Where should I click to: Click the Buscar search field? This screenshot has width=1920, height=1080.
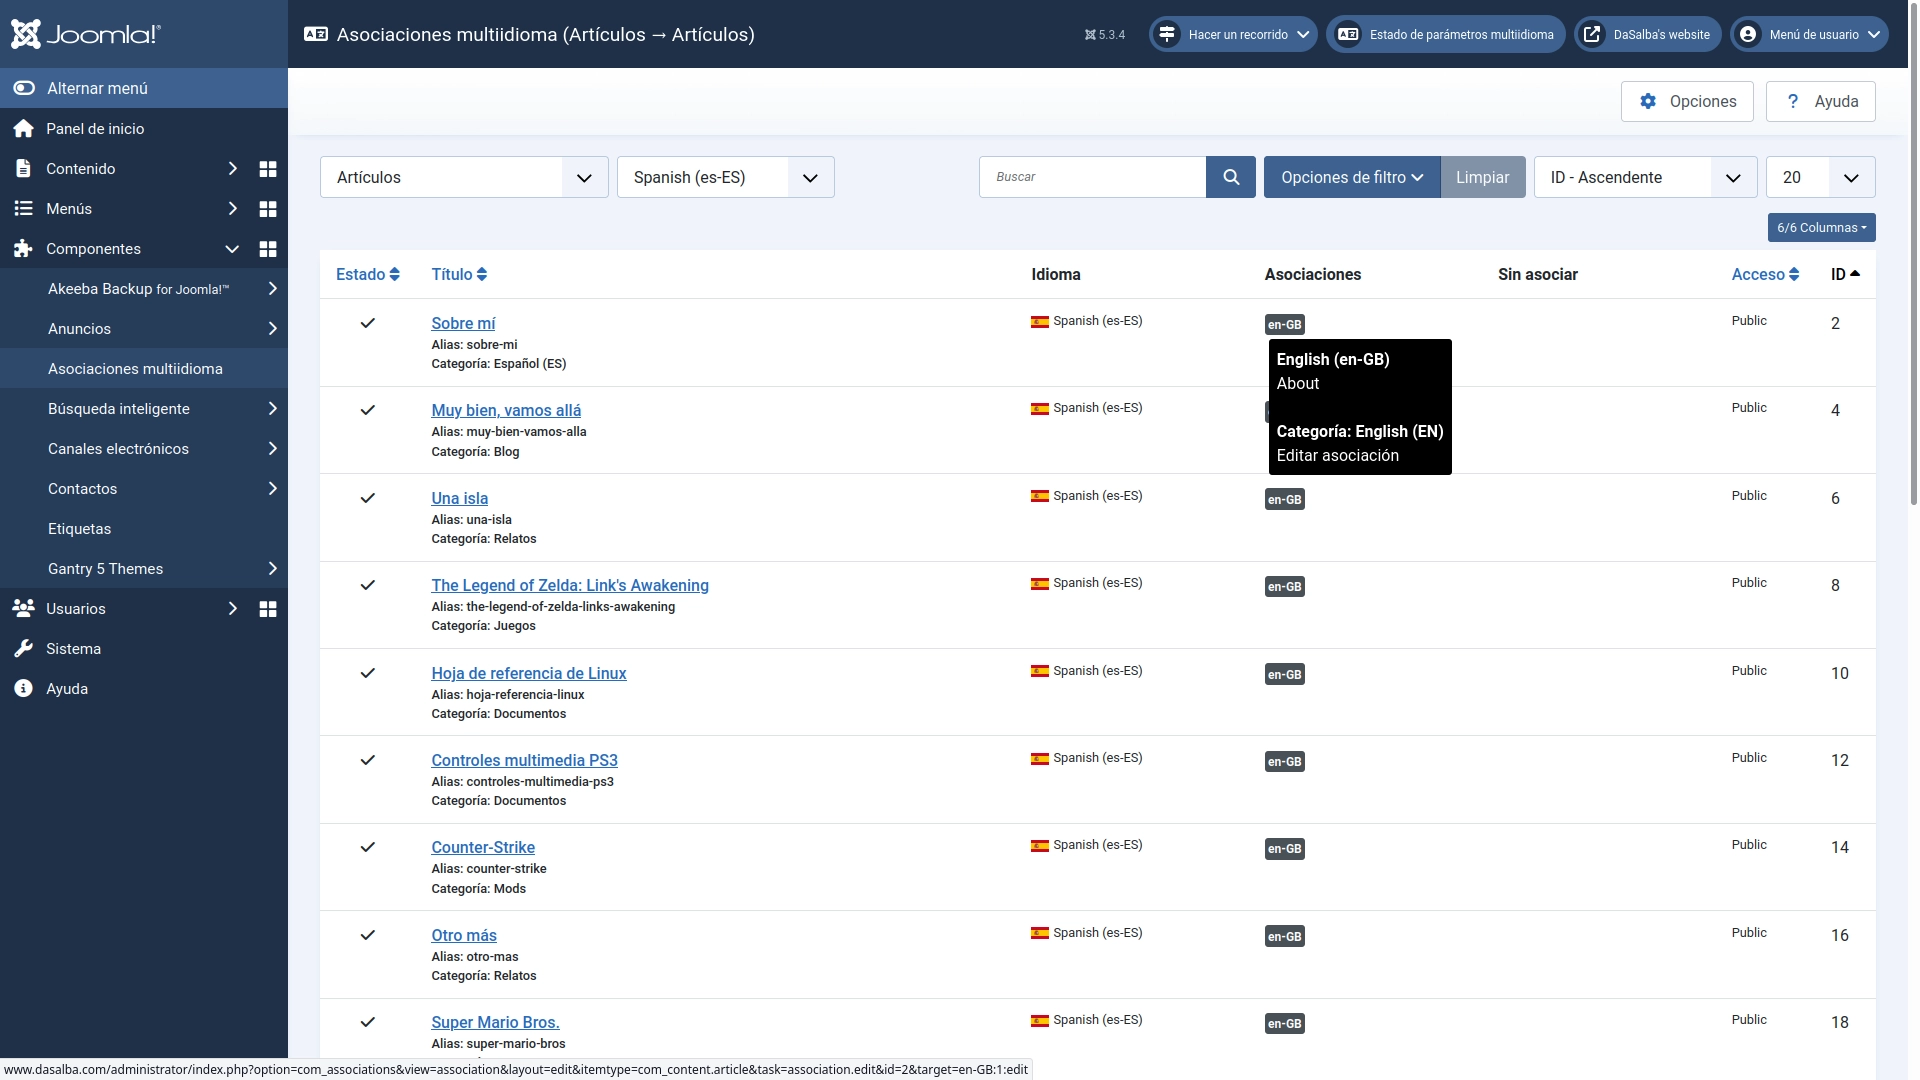pyautogui.click(x=1092, y=177)
